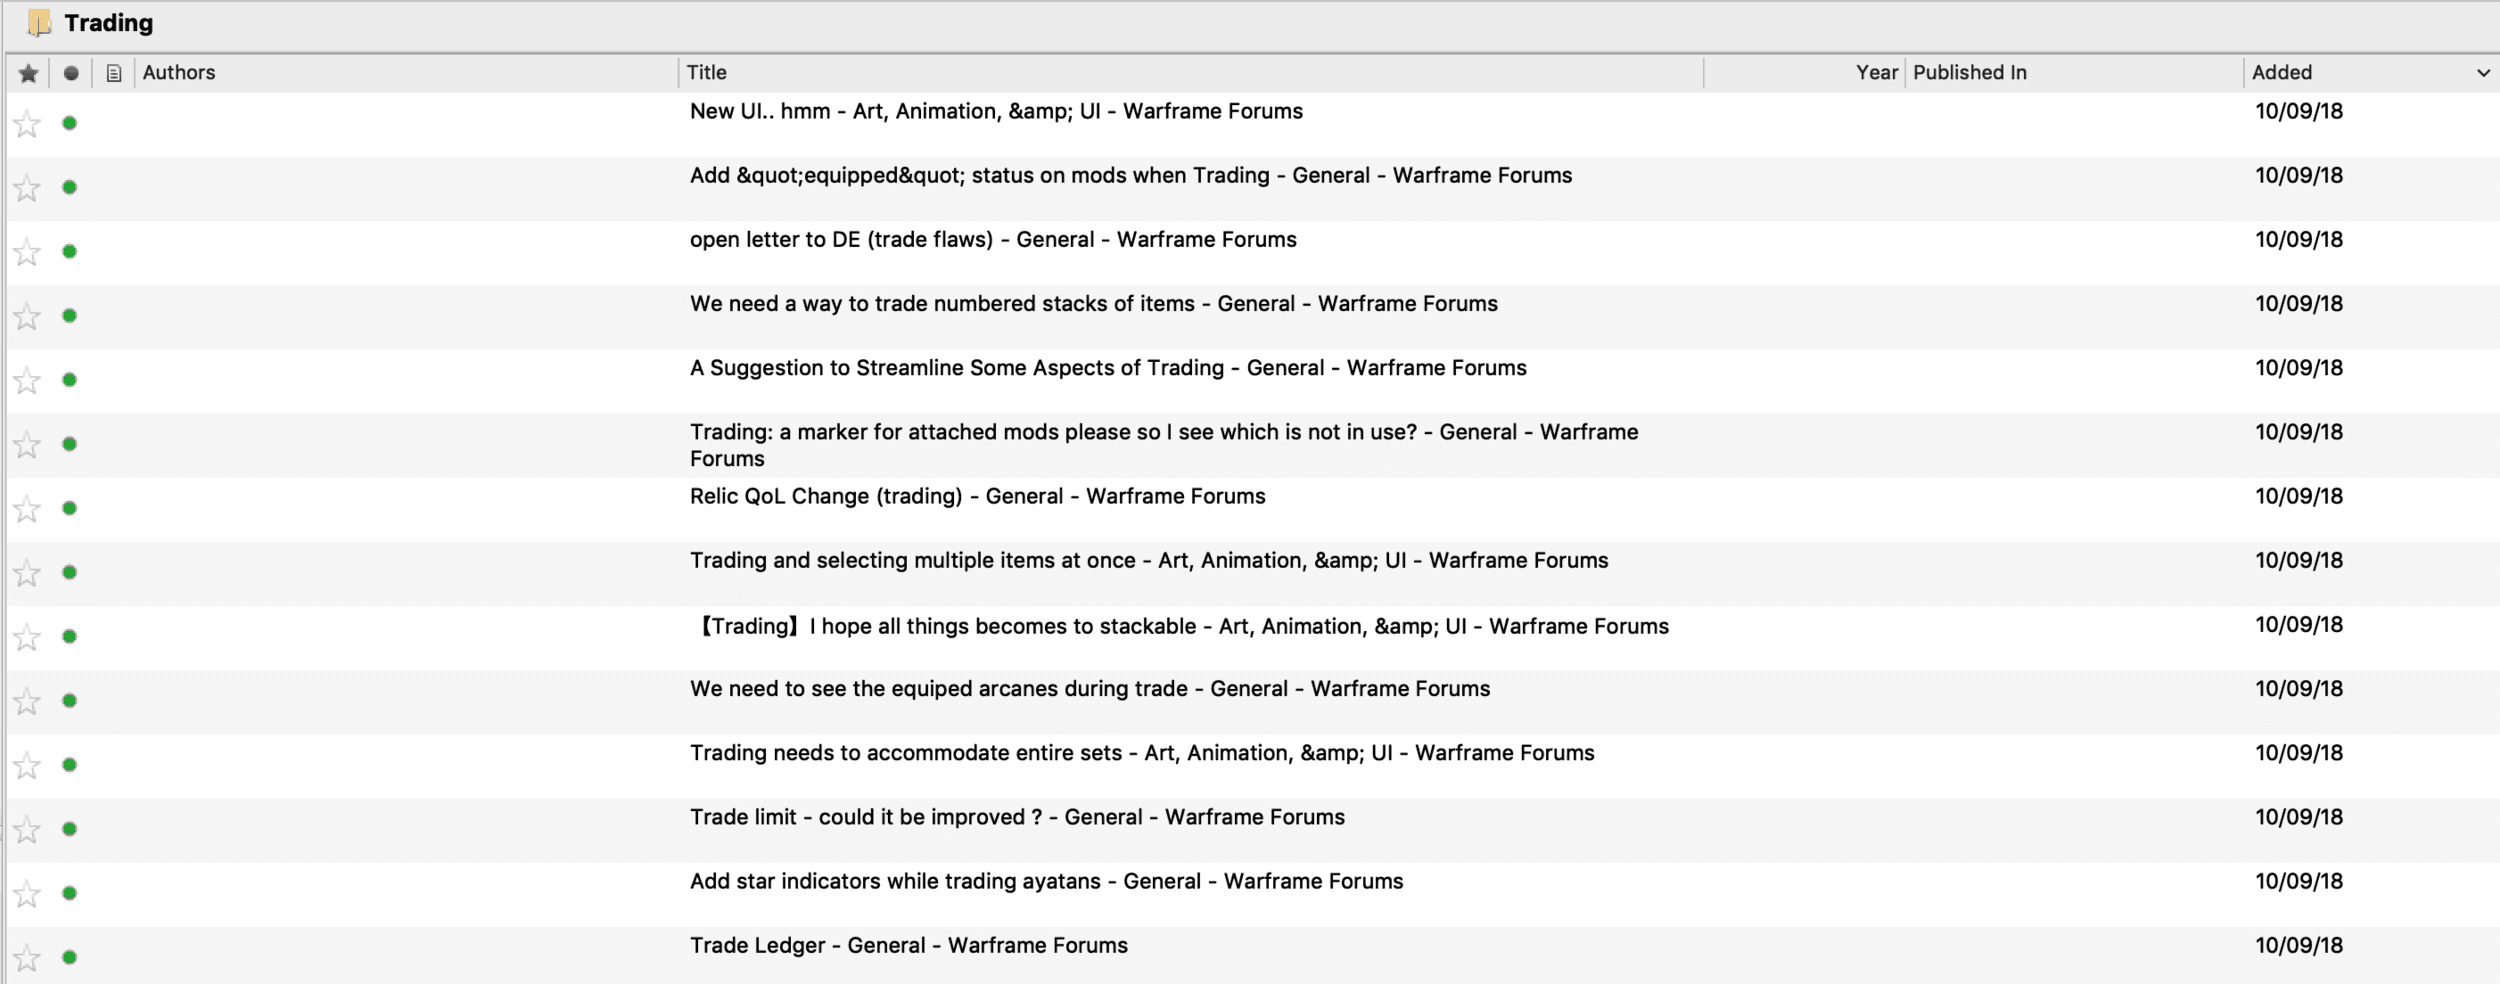Click the Trading folder icon
This screenshot has height=984, width=2500.
39,23
